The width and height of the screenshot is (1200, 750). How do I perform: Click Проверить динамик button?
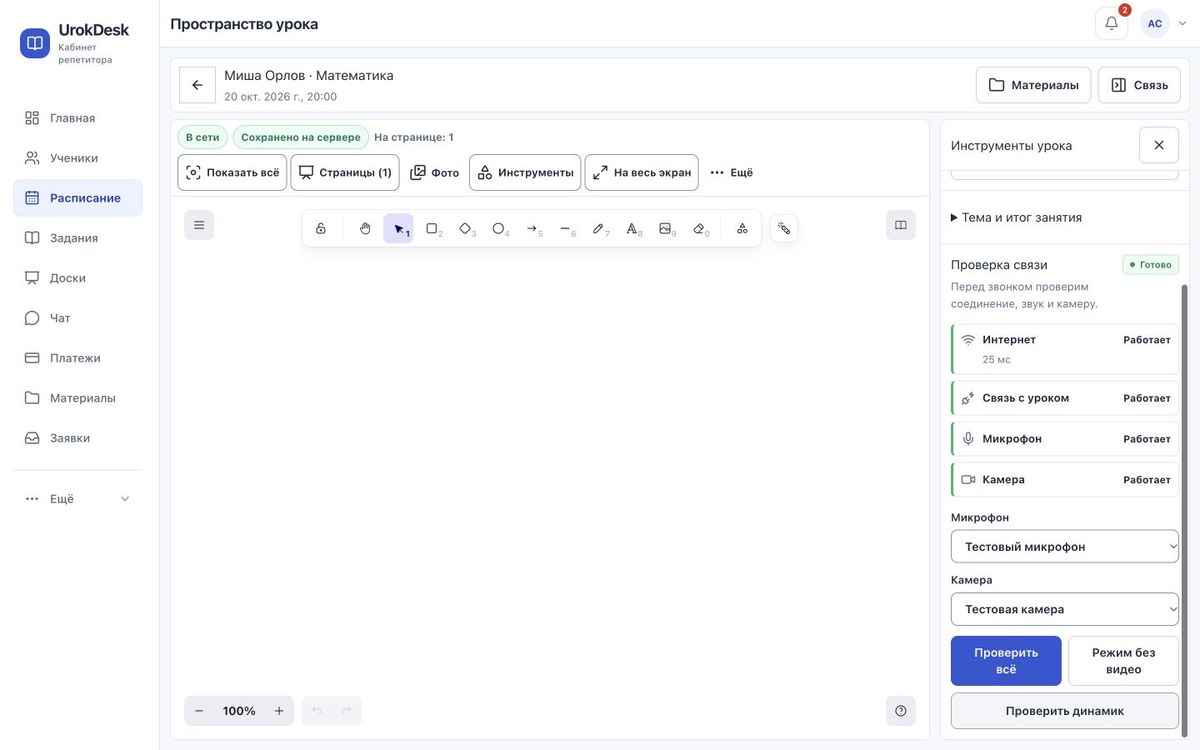1065,711
